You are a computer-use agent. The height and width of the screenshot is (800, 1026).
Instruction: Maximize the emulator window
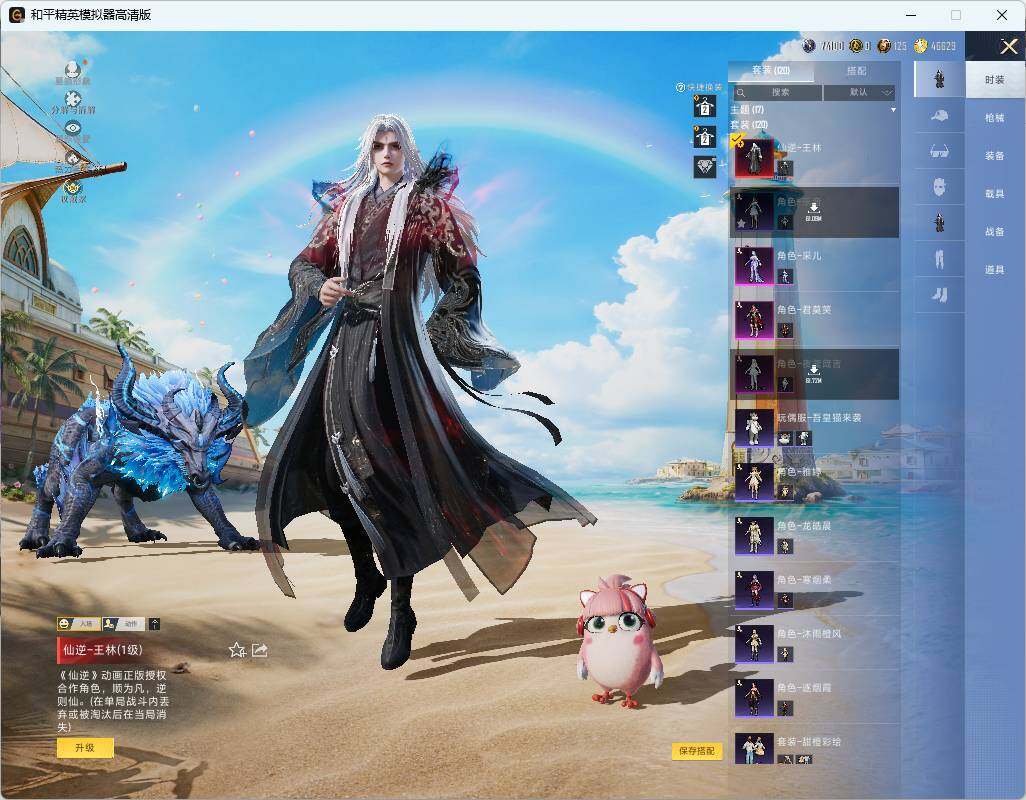tap(956, 14)
